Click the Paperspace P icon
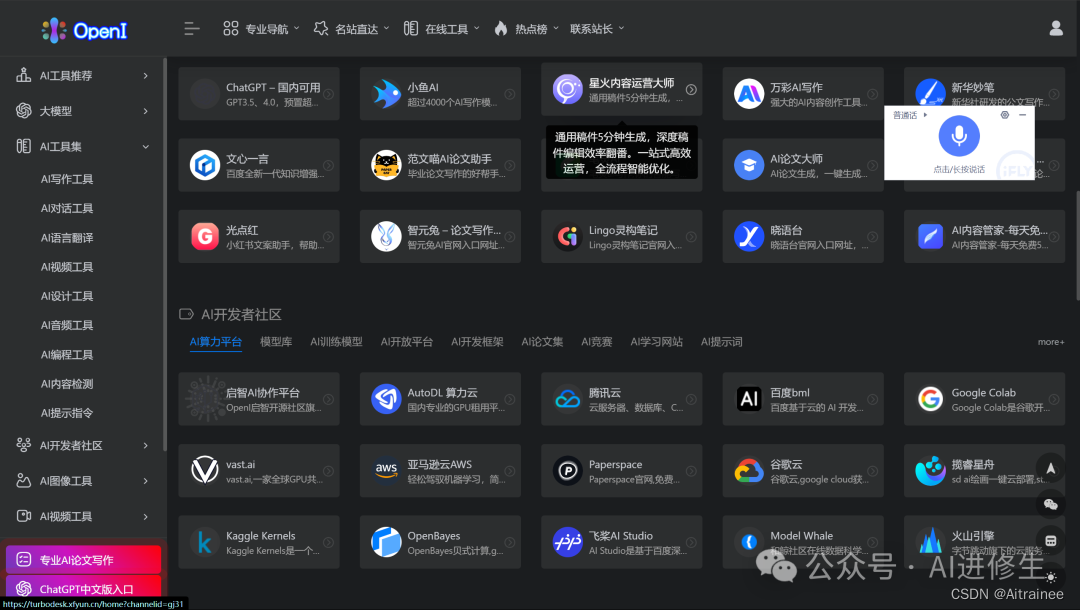Viewport: 1080px width, 610px height. [x=568, y=471]
